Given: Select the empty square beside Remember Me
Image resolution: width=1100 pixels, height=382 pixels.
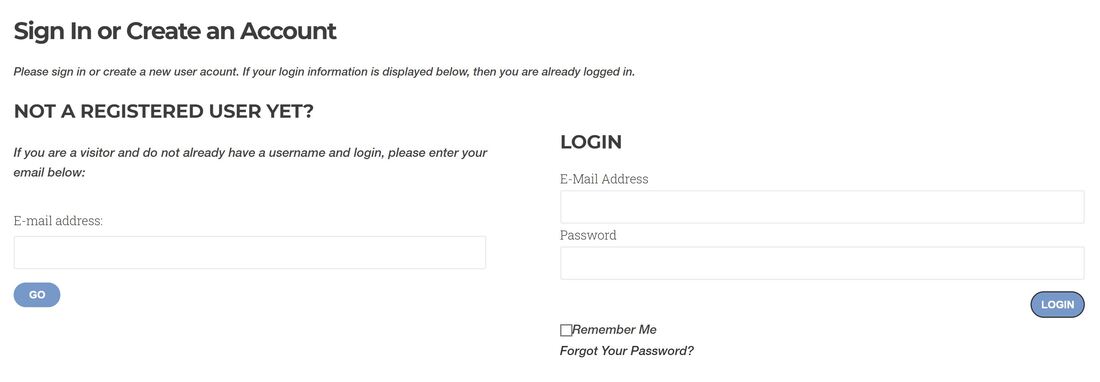Looking at the screenshot, I should click(566, 330).
